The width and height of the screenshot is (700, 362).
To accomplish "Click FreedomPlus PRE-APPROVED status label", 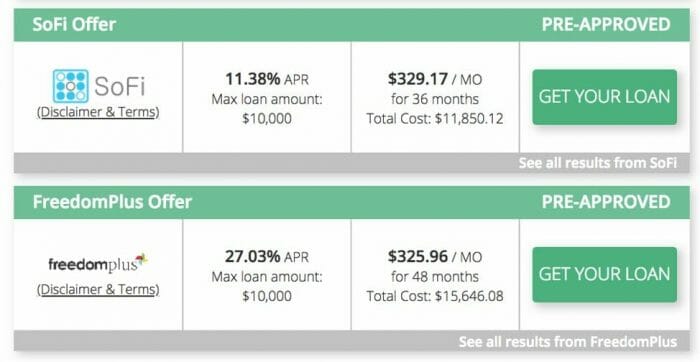I will (x=606, y=202).
